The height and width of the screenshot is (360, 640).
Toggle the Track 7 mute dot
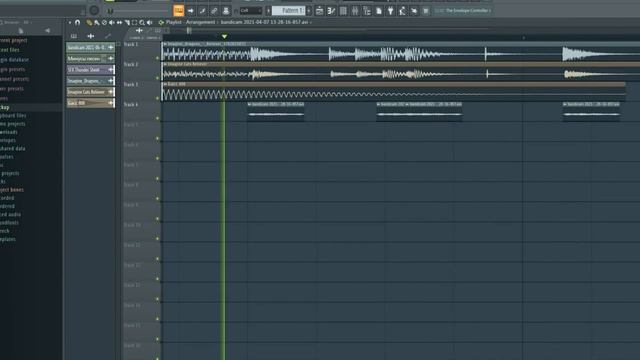tap(158, 178)
